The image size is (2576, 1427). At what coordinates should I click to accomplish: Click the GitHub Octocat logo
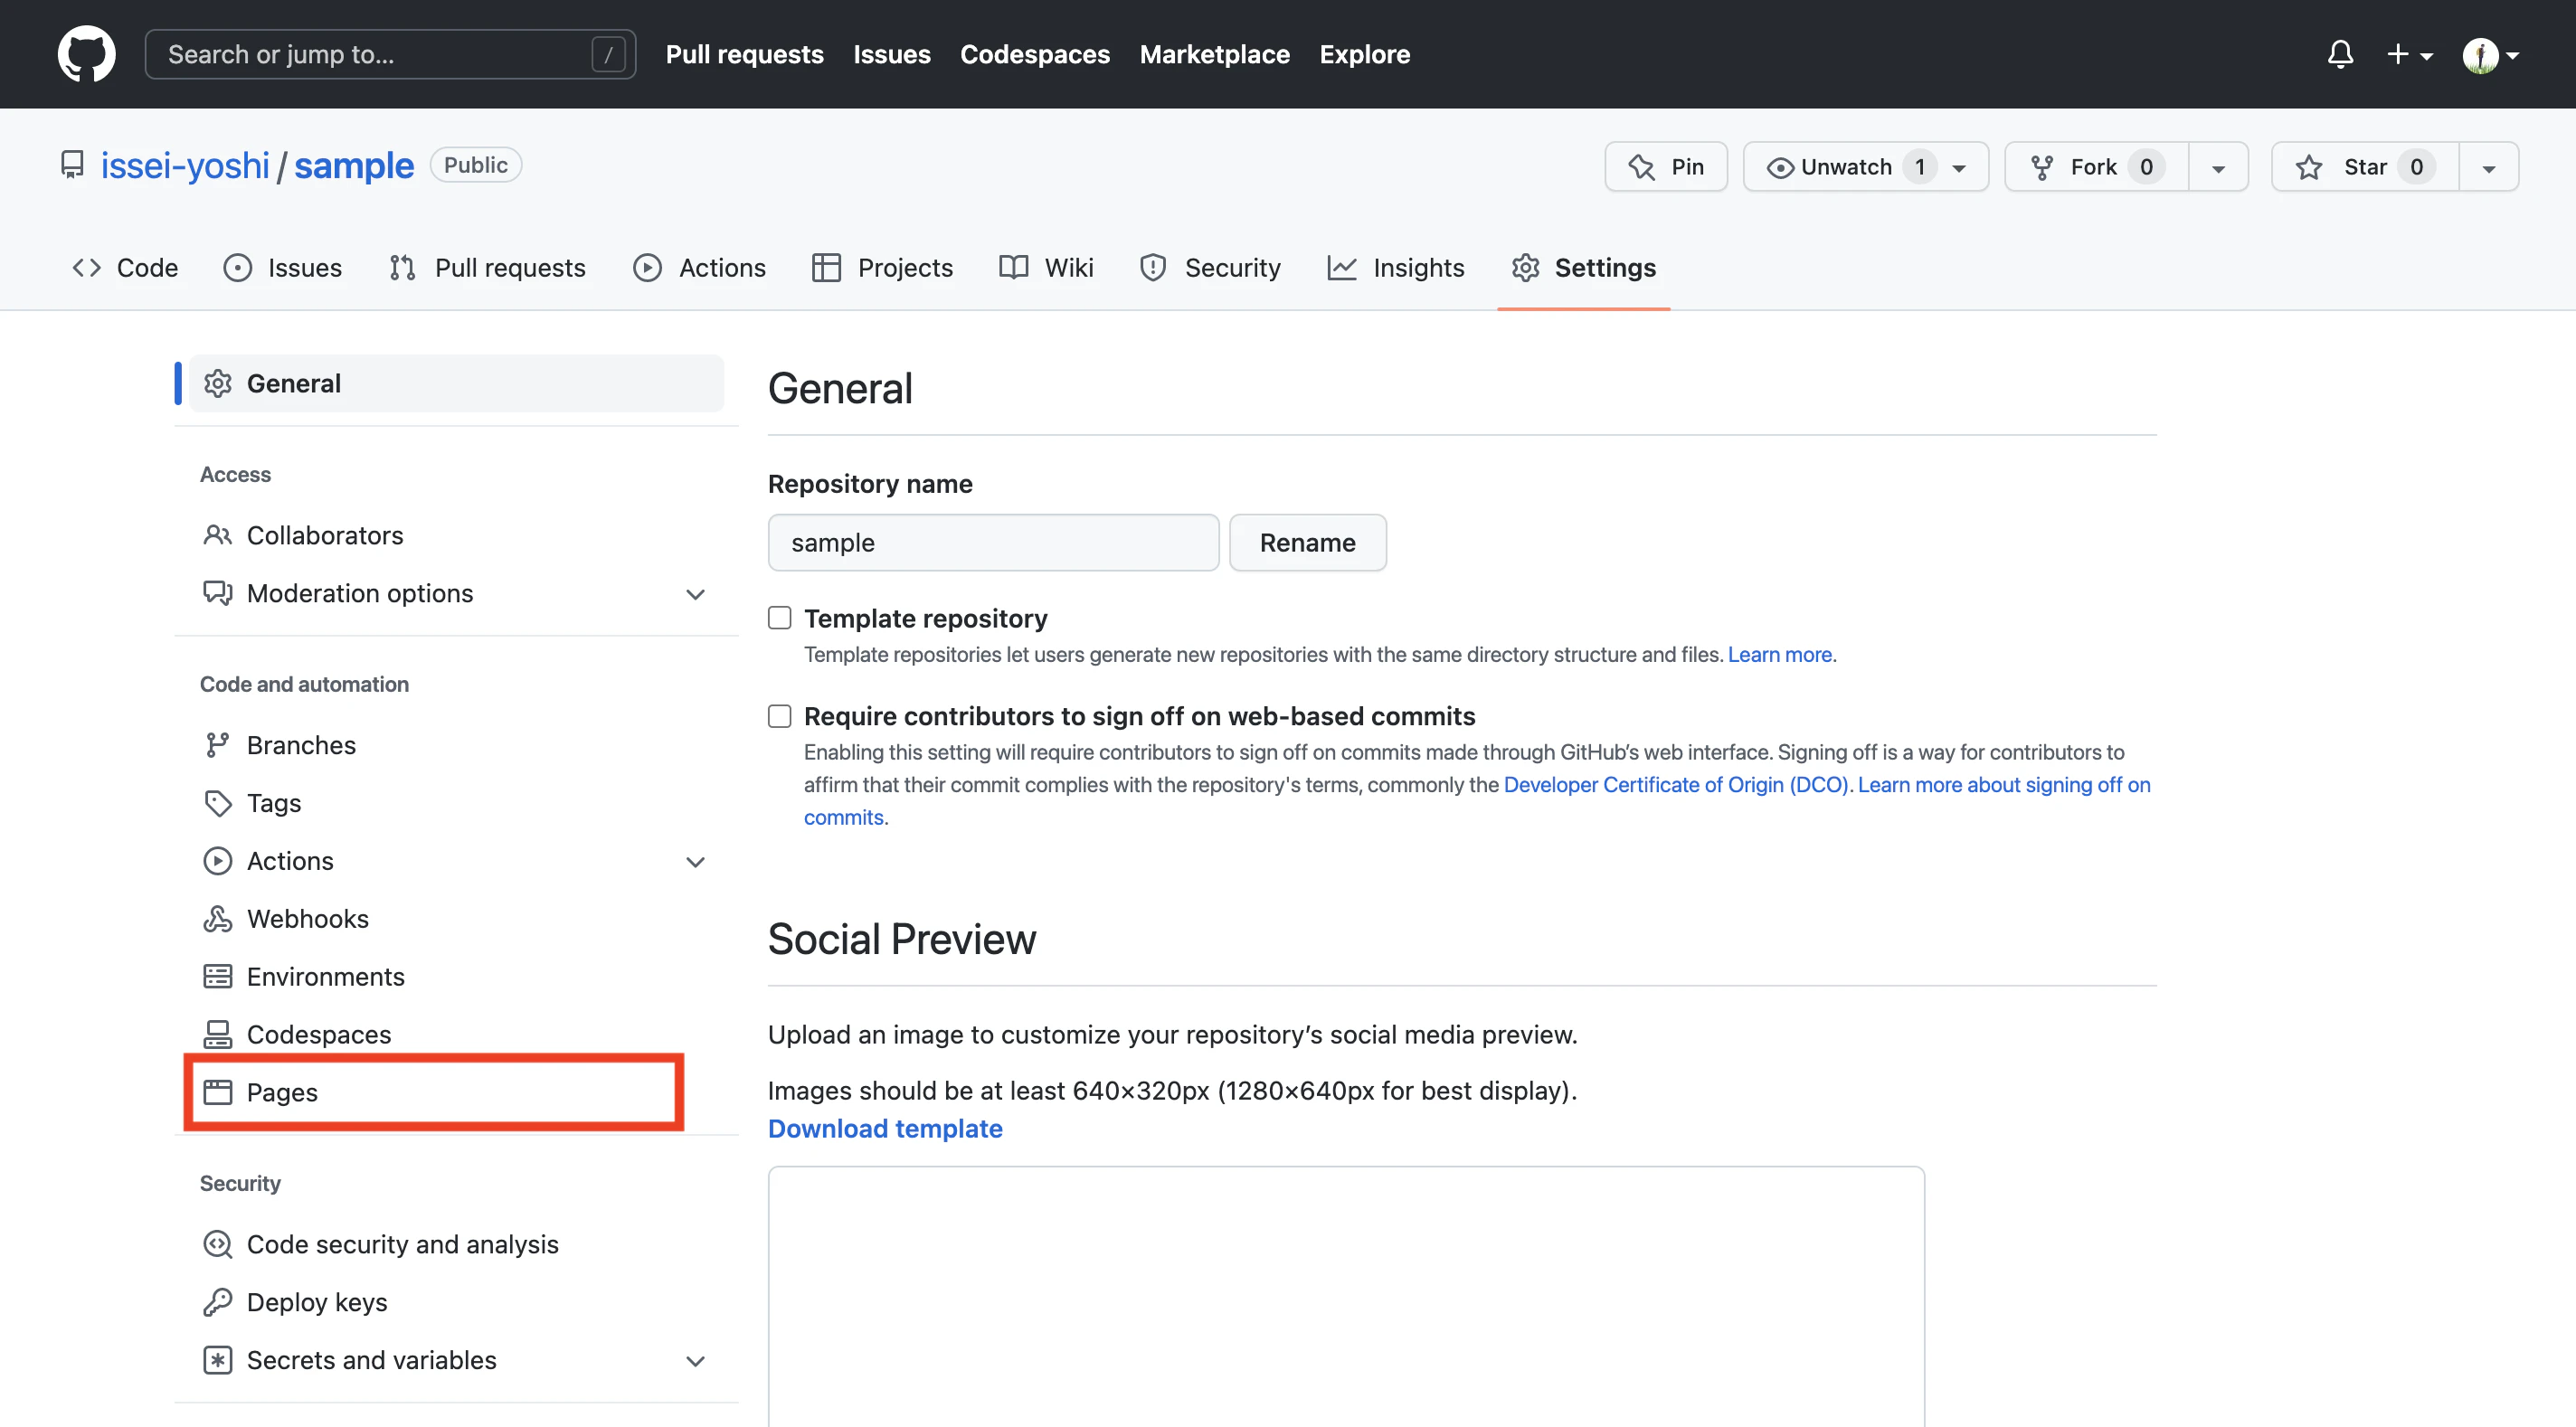[86, 54]
